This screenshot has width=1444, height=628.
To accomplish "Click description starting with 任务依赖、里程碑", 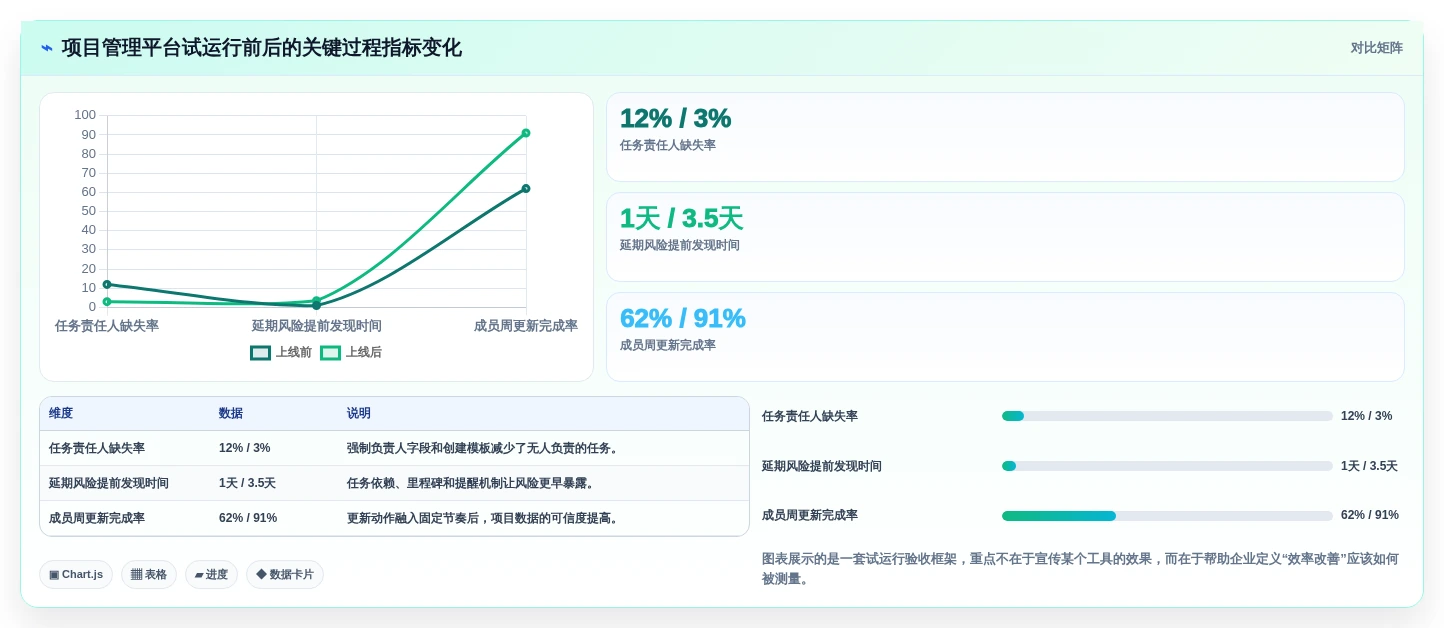I will pyautogui.click(x=472, y=483).
